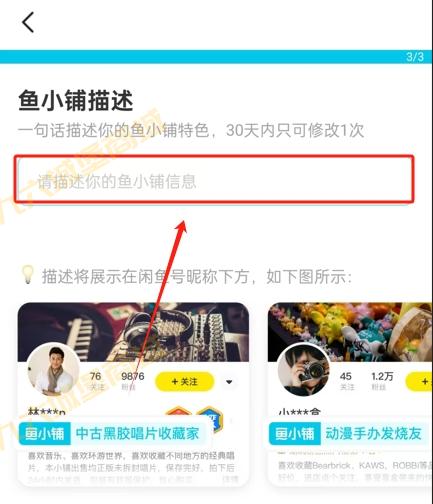The image size is (433, 504).
Task: Click the orange badge icon on first card
Action: (179, 414)
